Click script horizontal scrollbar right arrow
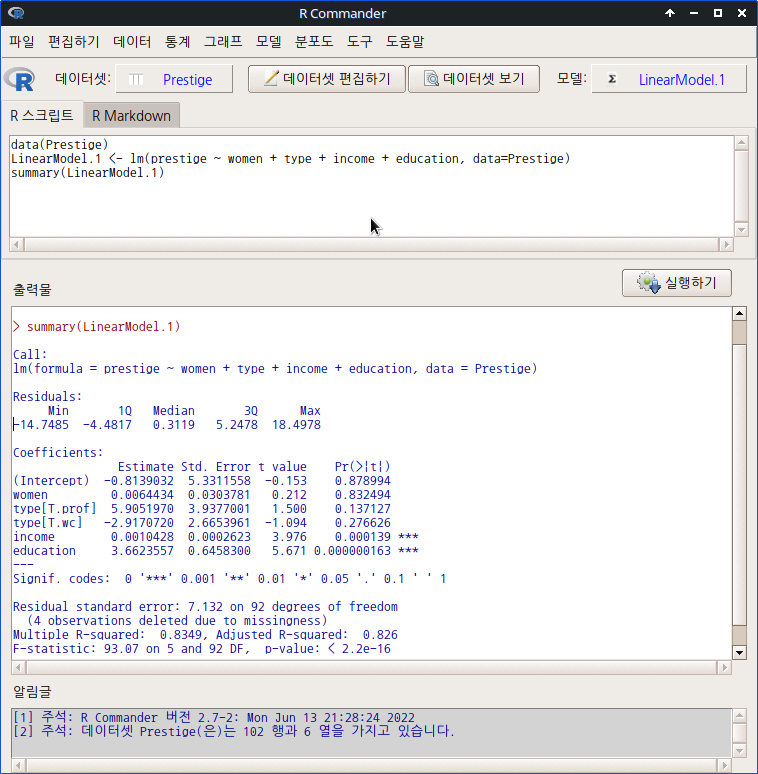758x774 pixels. [x=726, y=244]
